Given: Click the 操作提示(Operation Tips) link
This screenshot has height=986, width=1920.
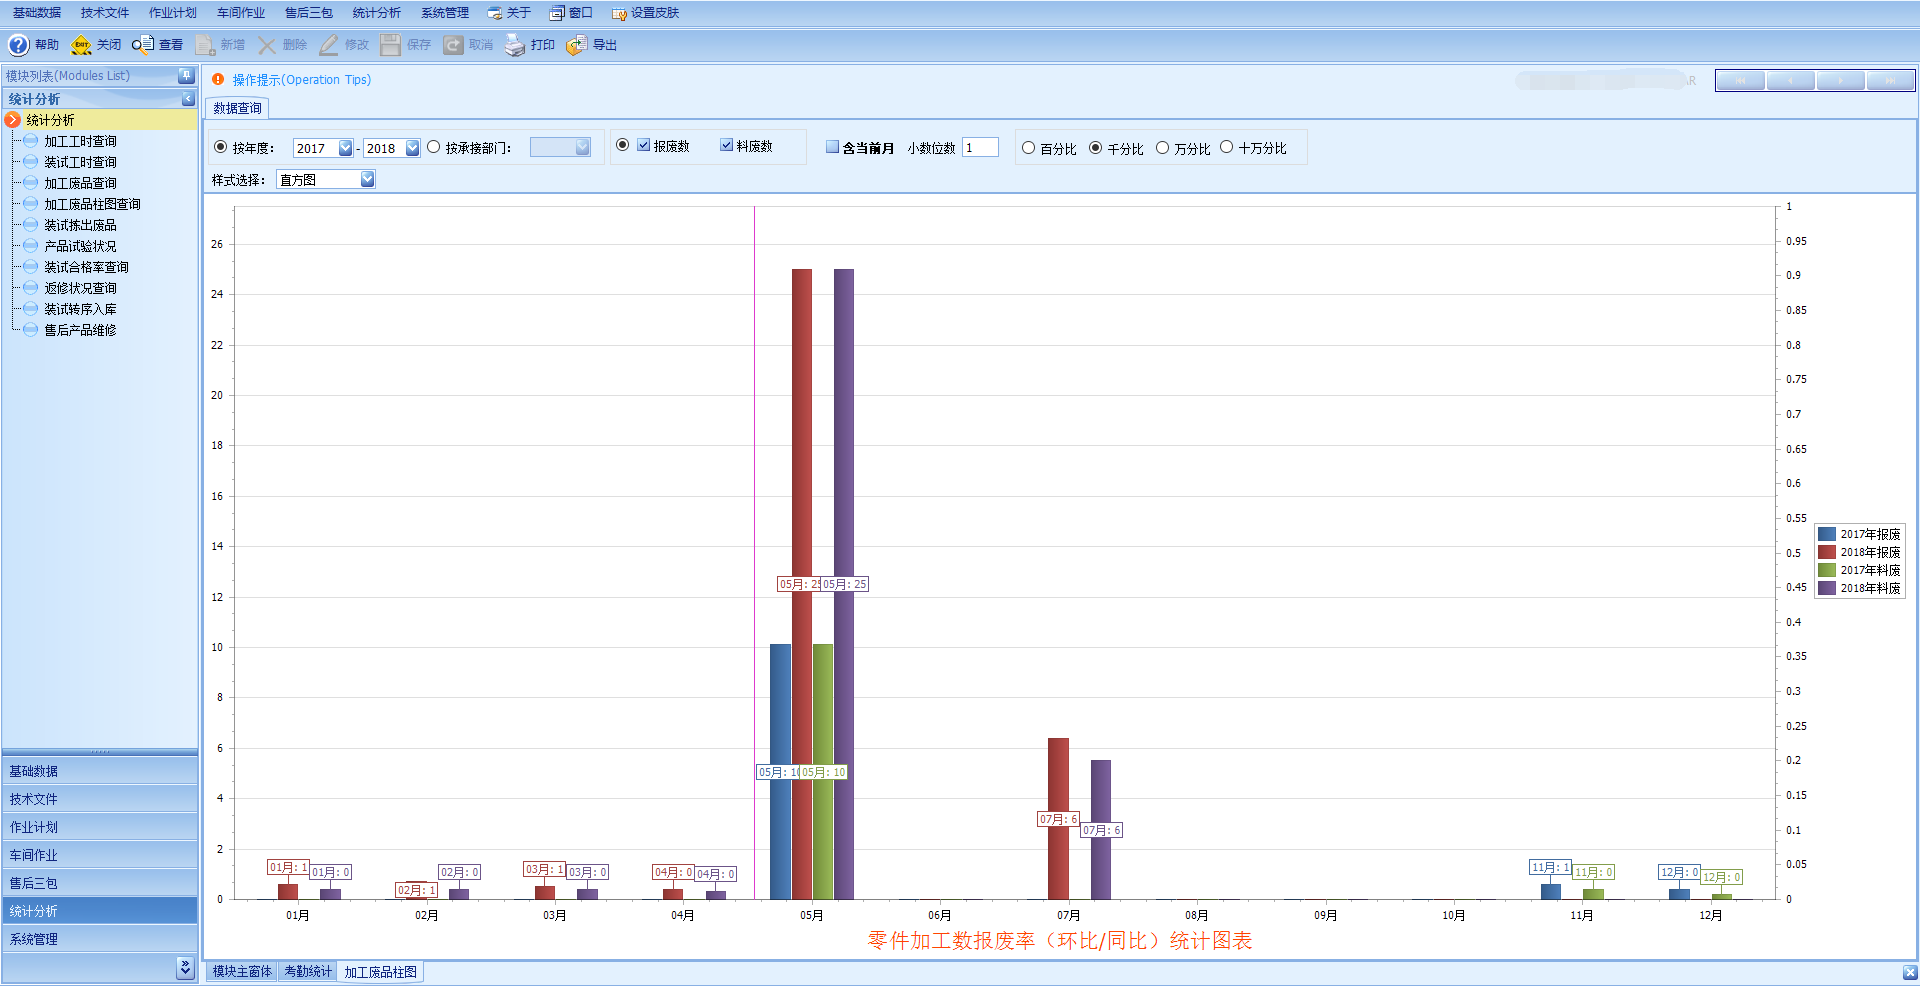Looking at the screenshot, I should (302, 80).
